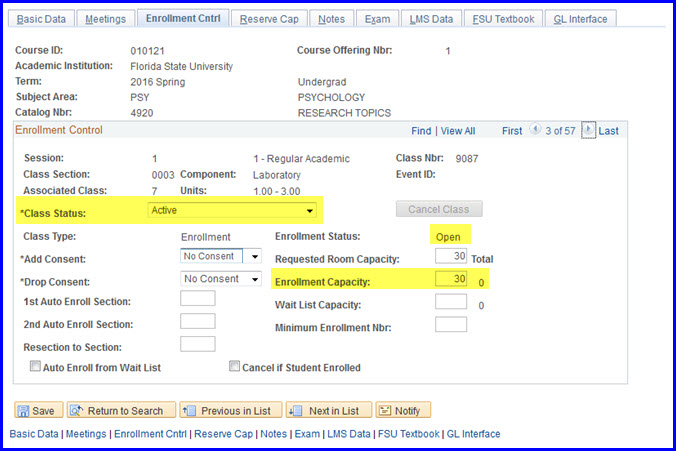Jump to Last row link

point(608,131)
